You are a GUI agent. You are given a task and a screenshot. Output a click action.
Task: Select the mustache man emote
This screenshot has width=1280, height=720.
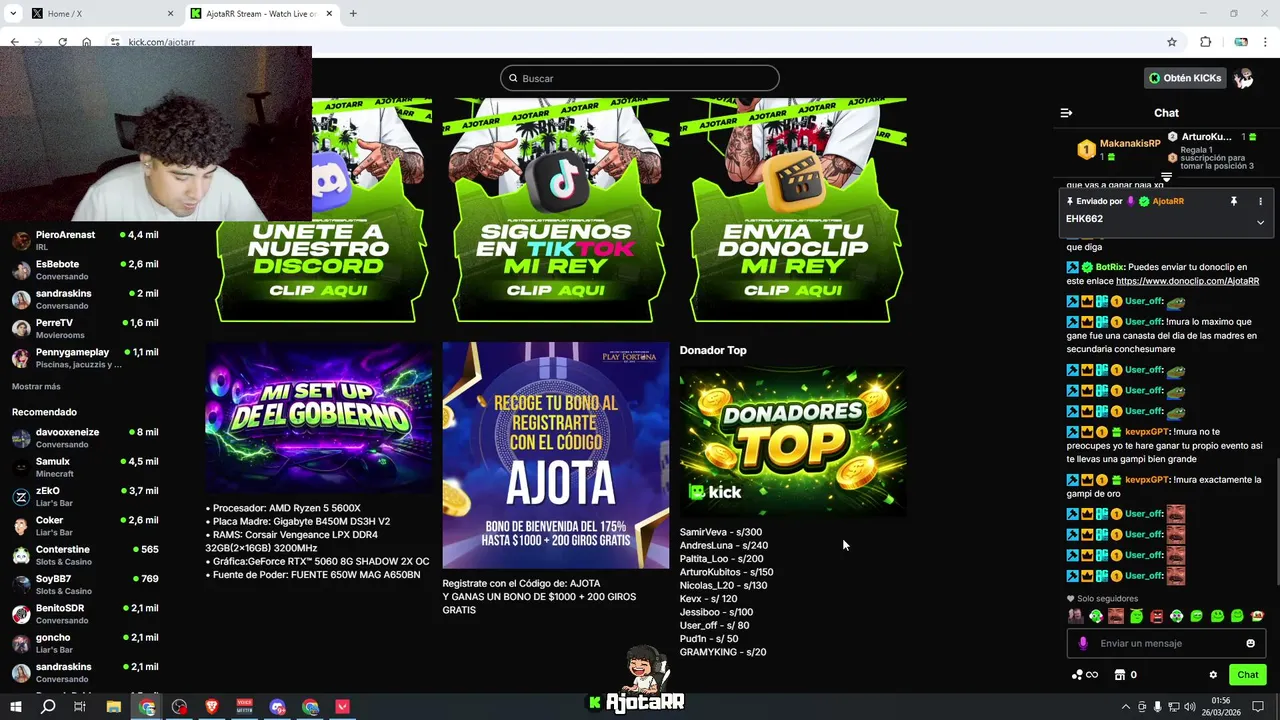point(1116,616)
